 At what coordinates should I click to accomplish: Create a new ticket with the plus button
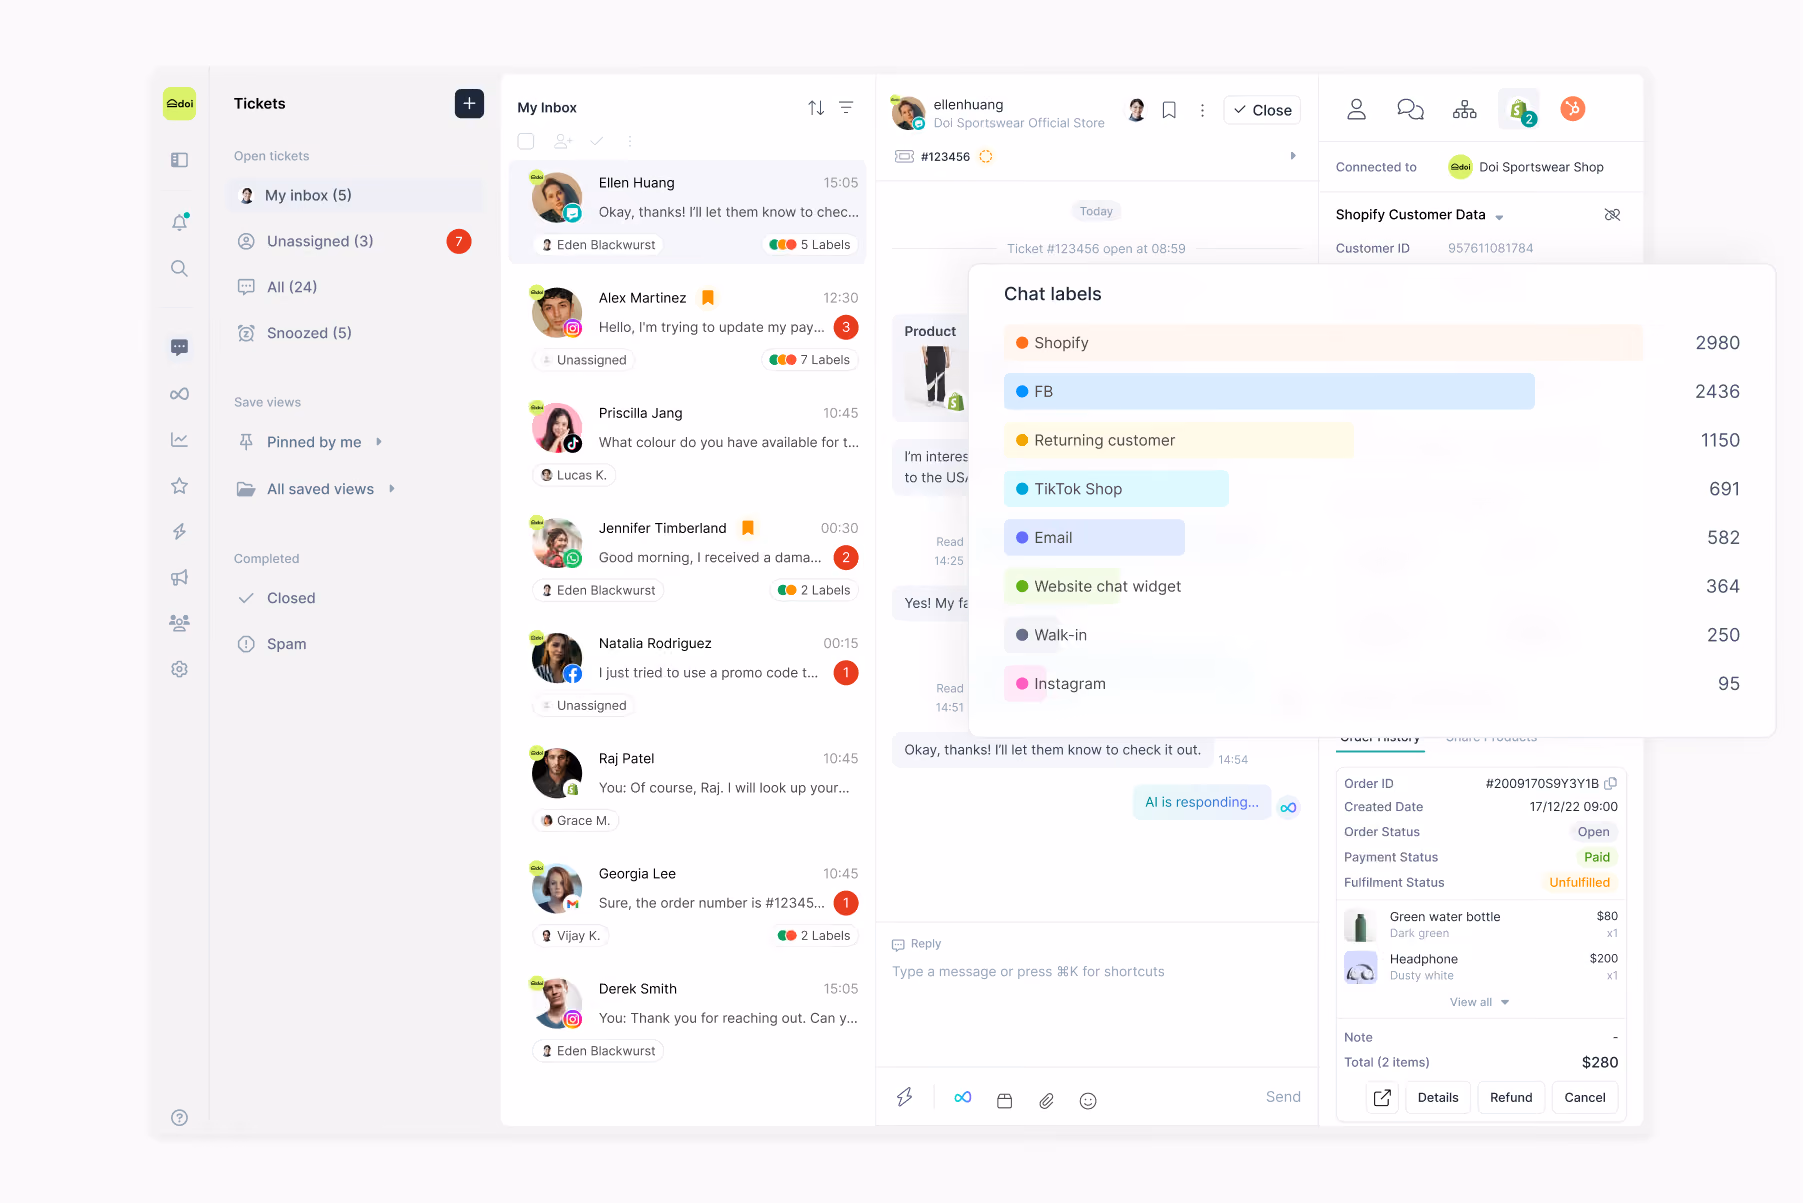[469, 104]
